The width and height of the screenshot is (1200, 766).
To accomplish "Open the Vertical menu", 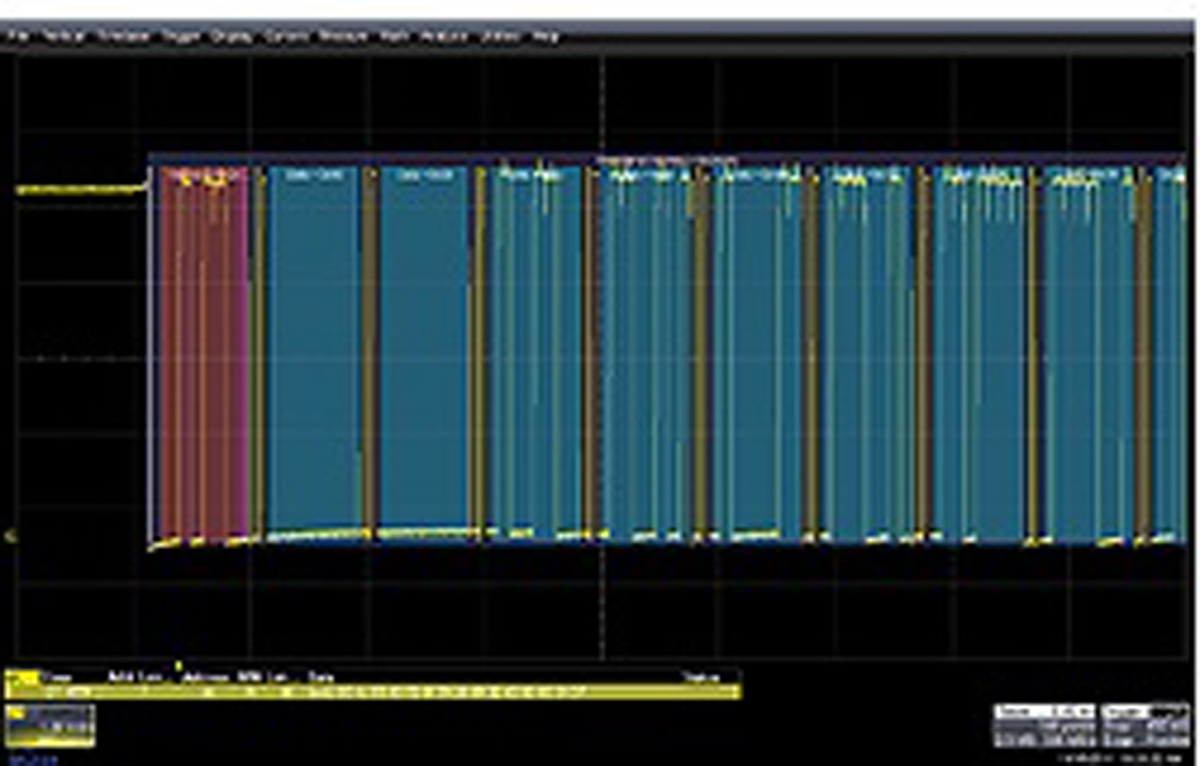I will pos(62,36).
